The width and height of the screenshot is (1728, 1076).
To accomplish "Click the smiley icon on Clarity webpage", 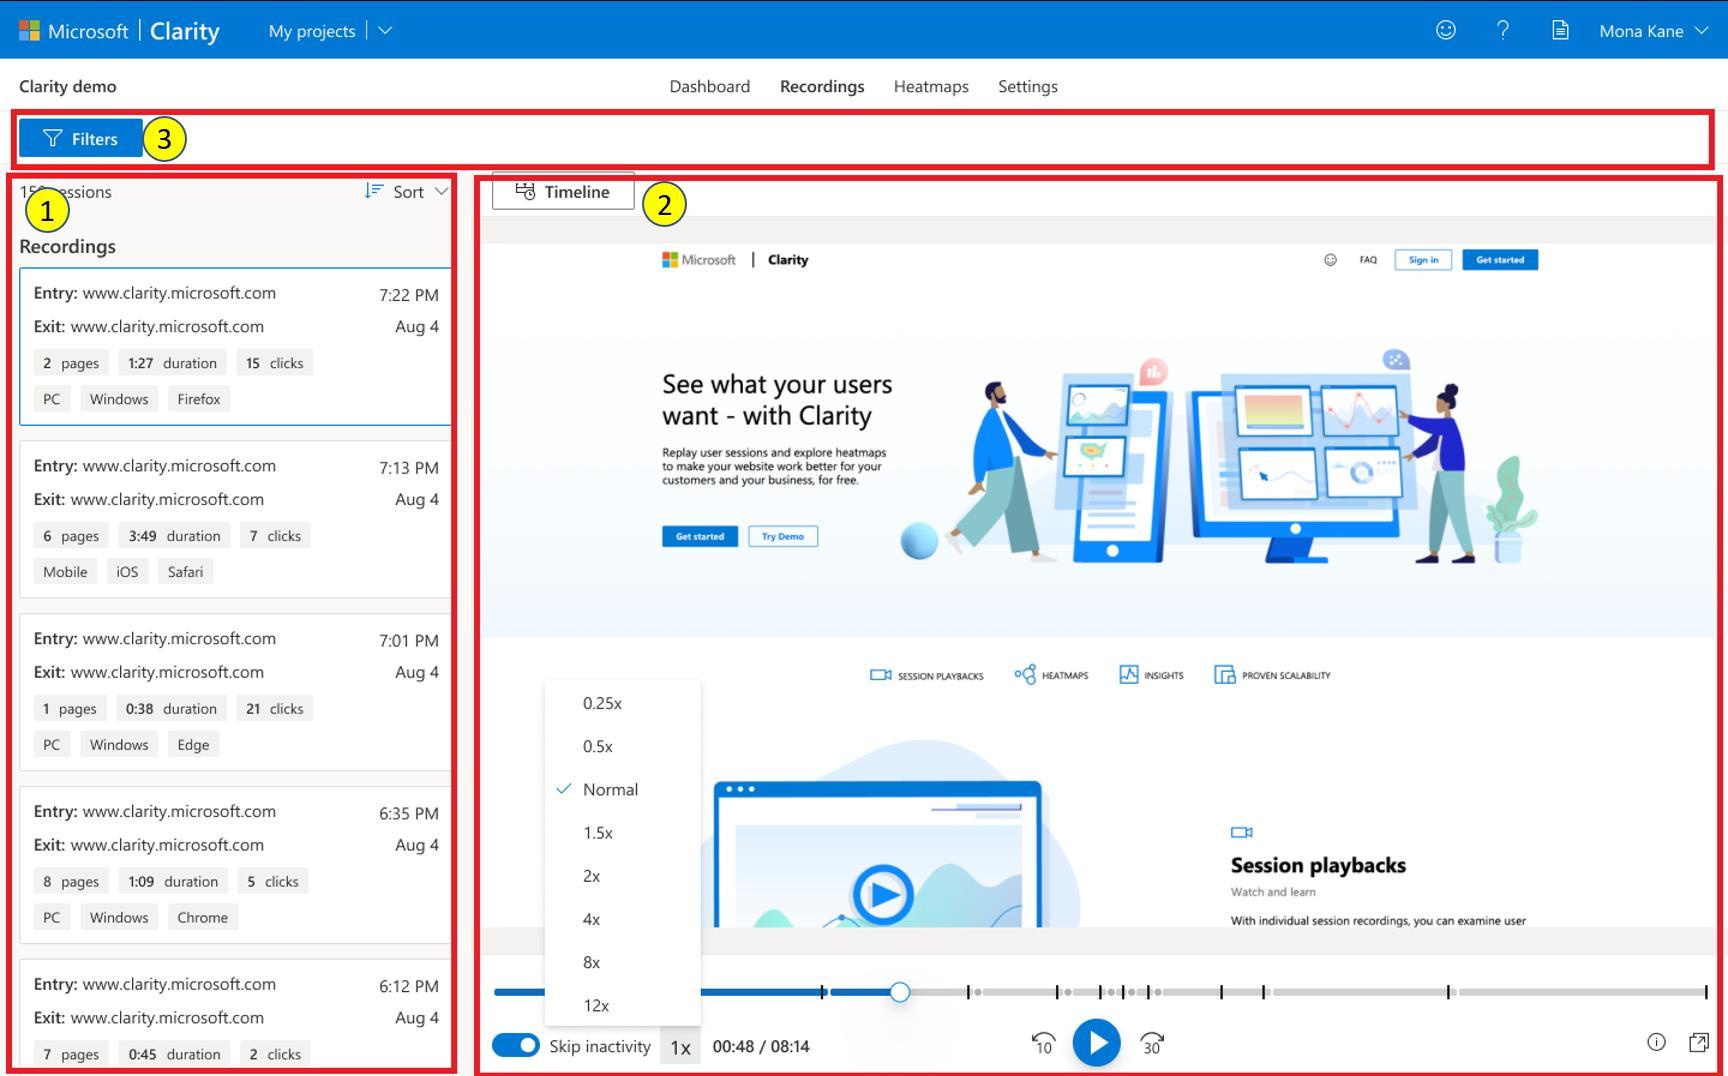I will [1330, 260].
